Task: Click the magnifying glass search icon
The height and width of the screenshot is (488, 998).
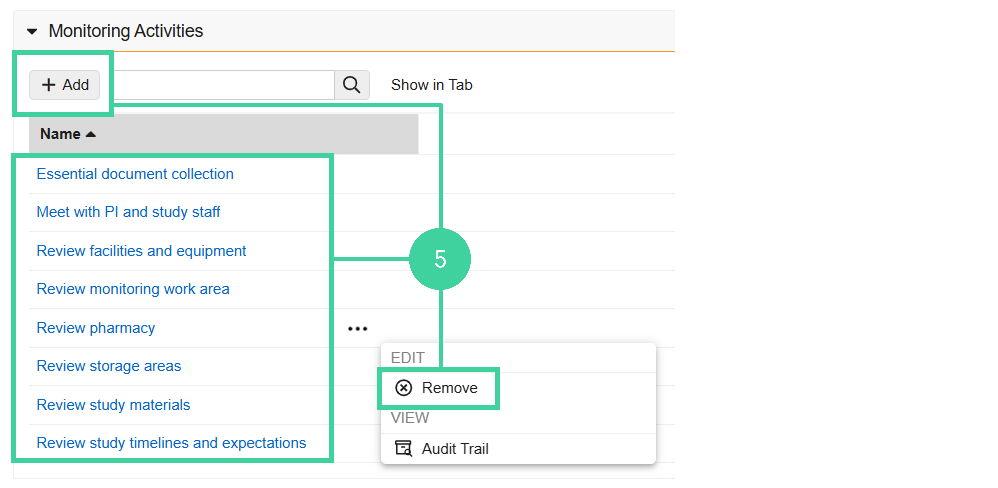Action: pyautogui.click(x=352, y=85)
